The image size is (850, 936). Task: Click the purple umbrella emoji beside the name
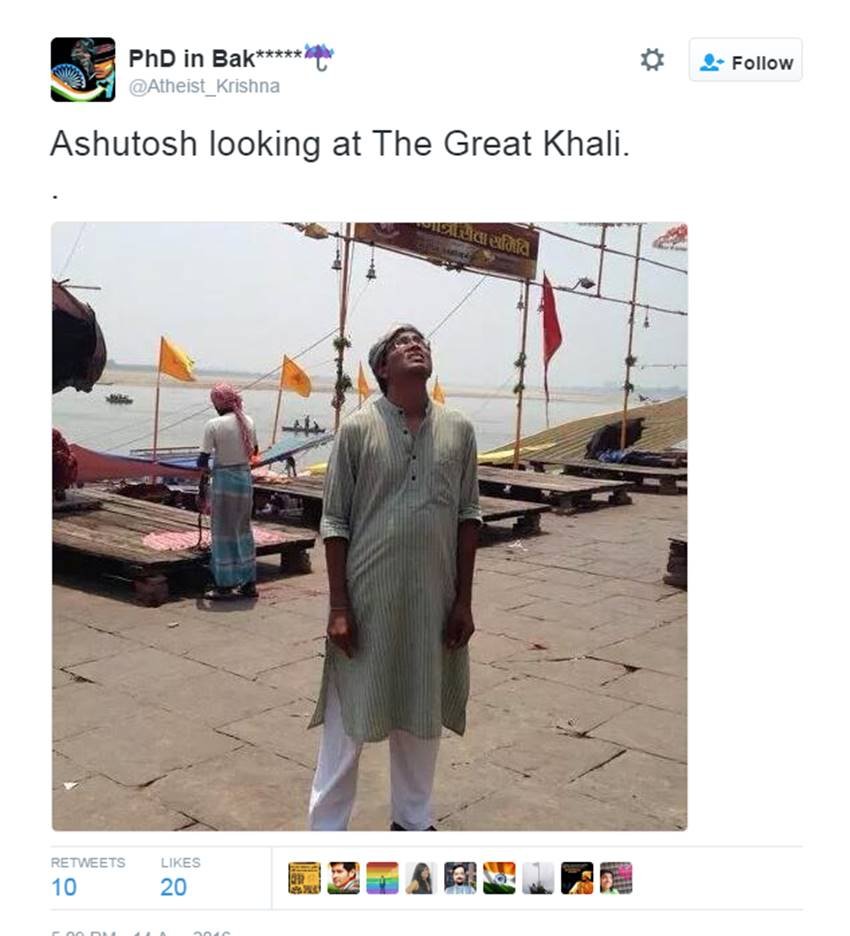[319, 56]
